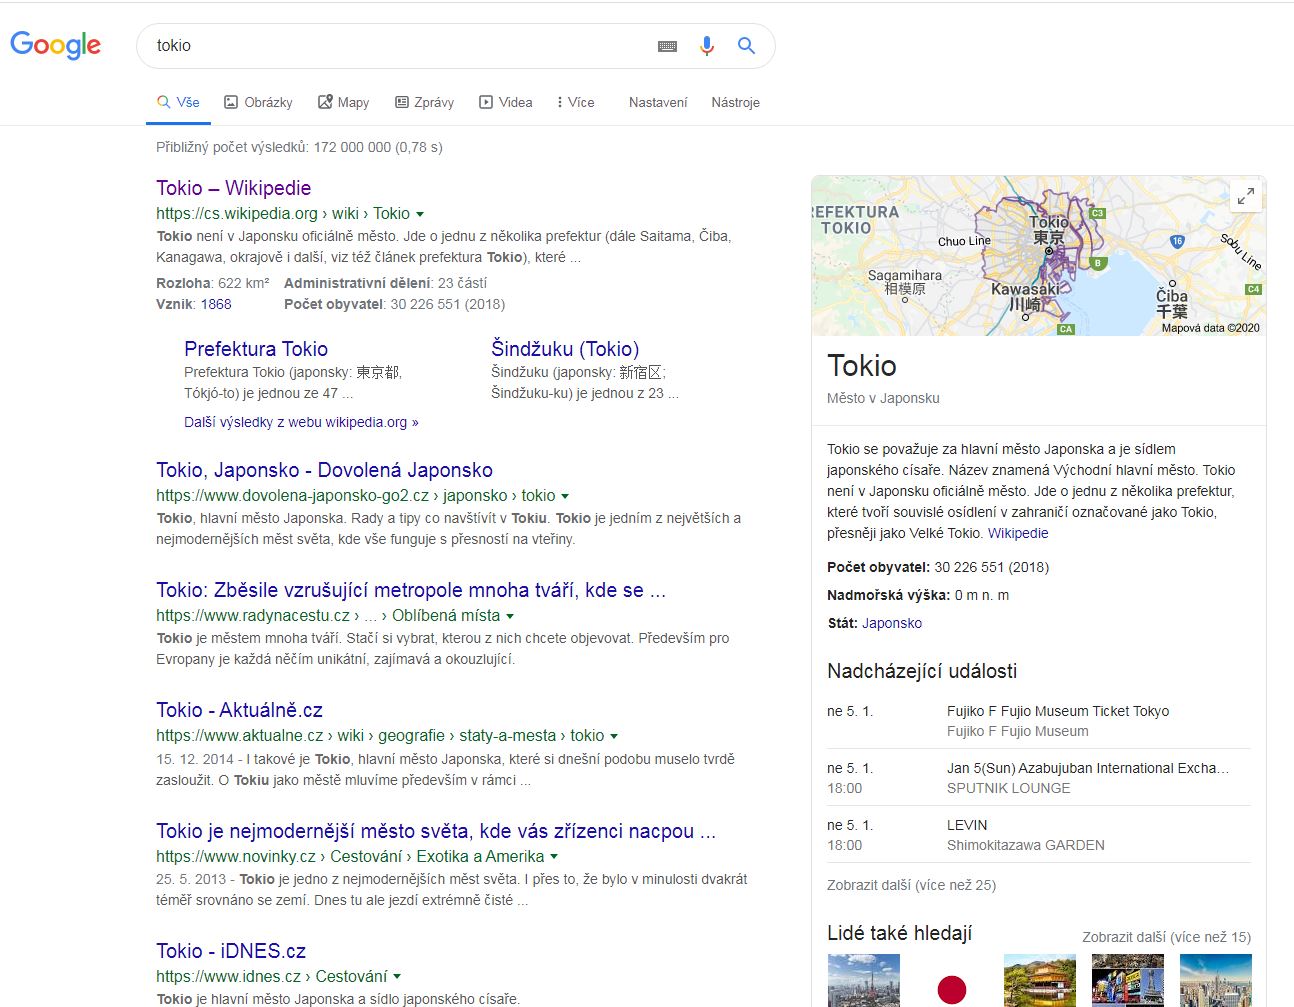Image resolution: width=1294 pixels, height=1007 pixels.
Task: Open the on-screen keyboard icon in search box
Action: 668,46
